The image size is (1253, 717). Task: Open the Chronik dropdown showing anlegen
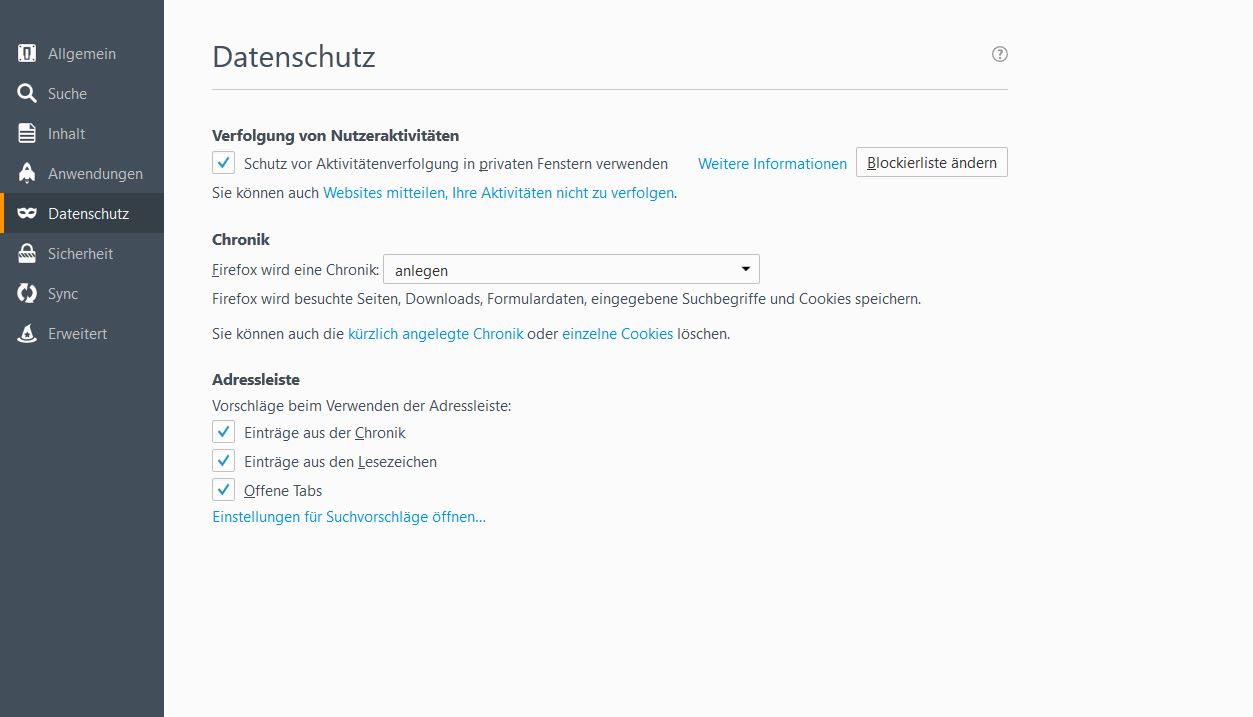pos(571,270)
